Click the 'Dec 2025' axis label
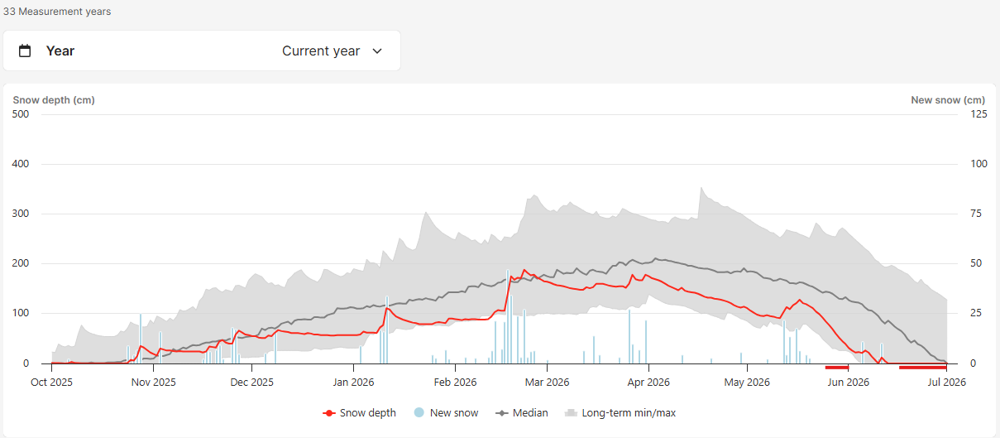1000x438 pixels. pyautogui.click(x=252, y=383)
